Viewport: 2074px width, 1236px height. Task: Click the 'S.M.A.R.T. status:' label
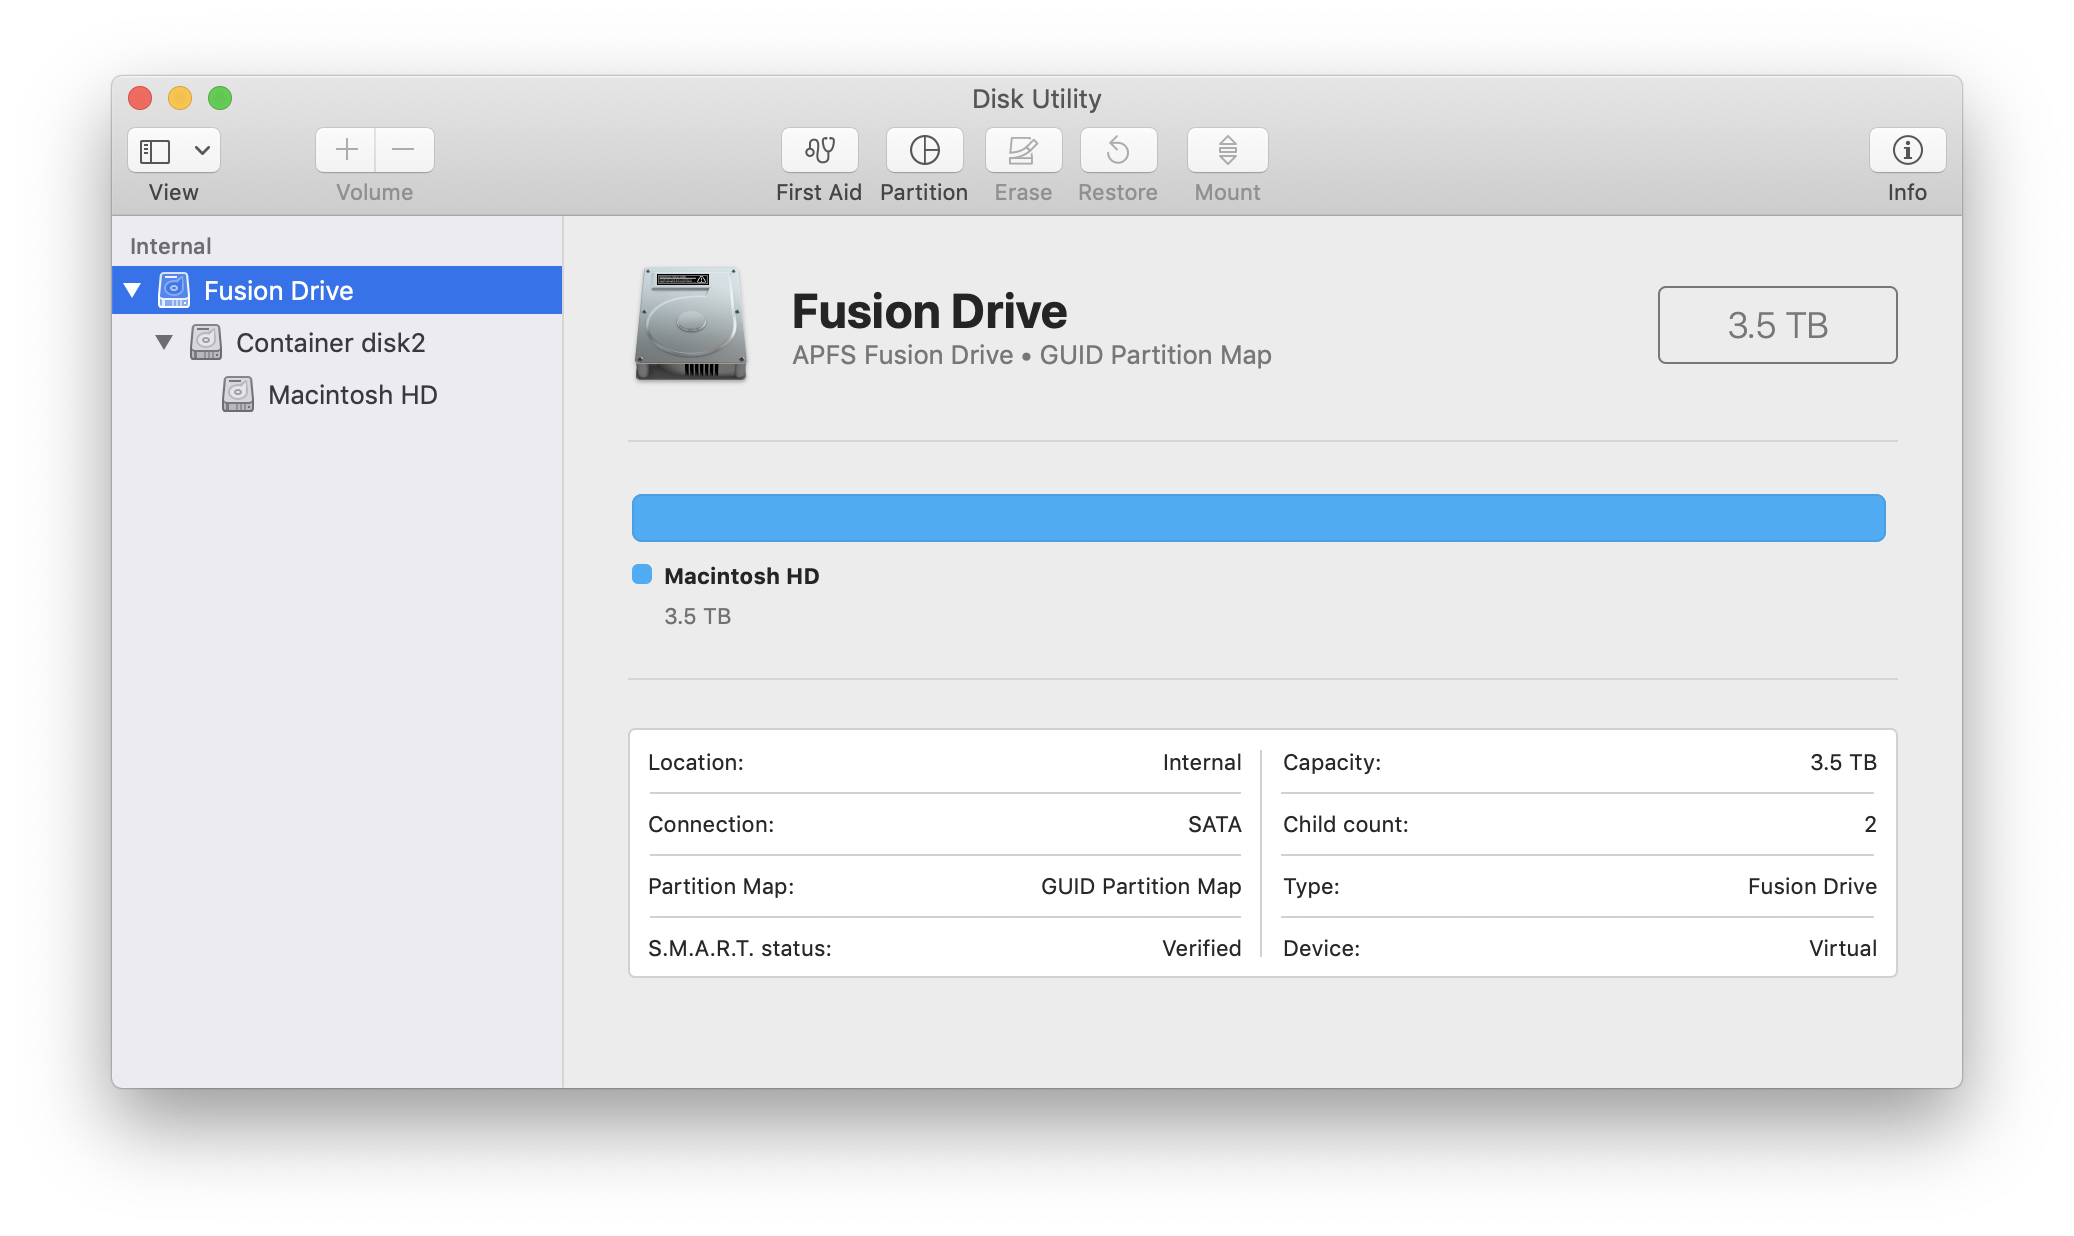(740, 948)
